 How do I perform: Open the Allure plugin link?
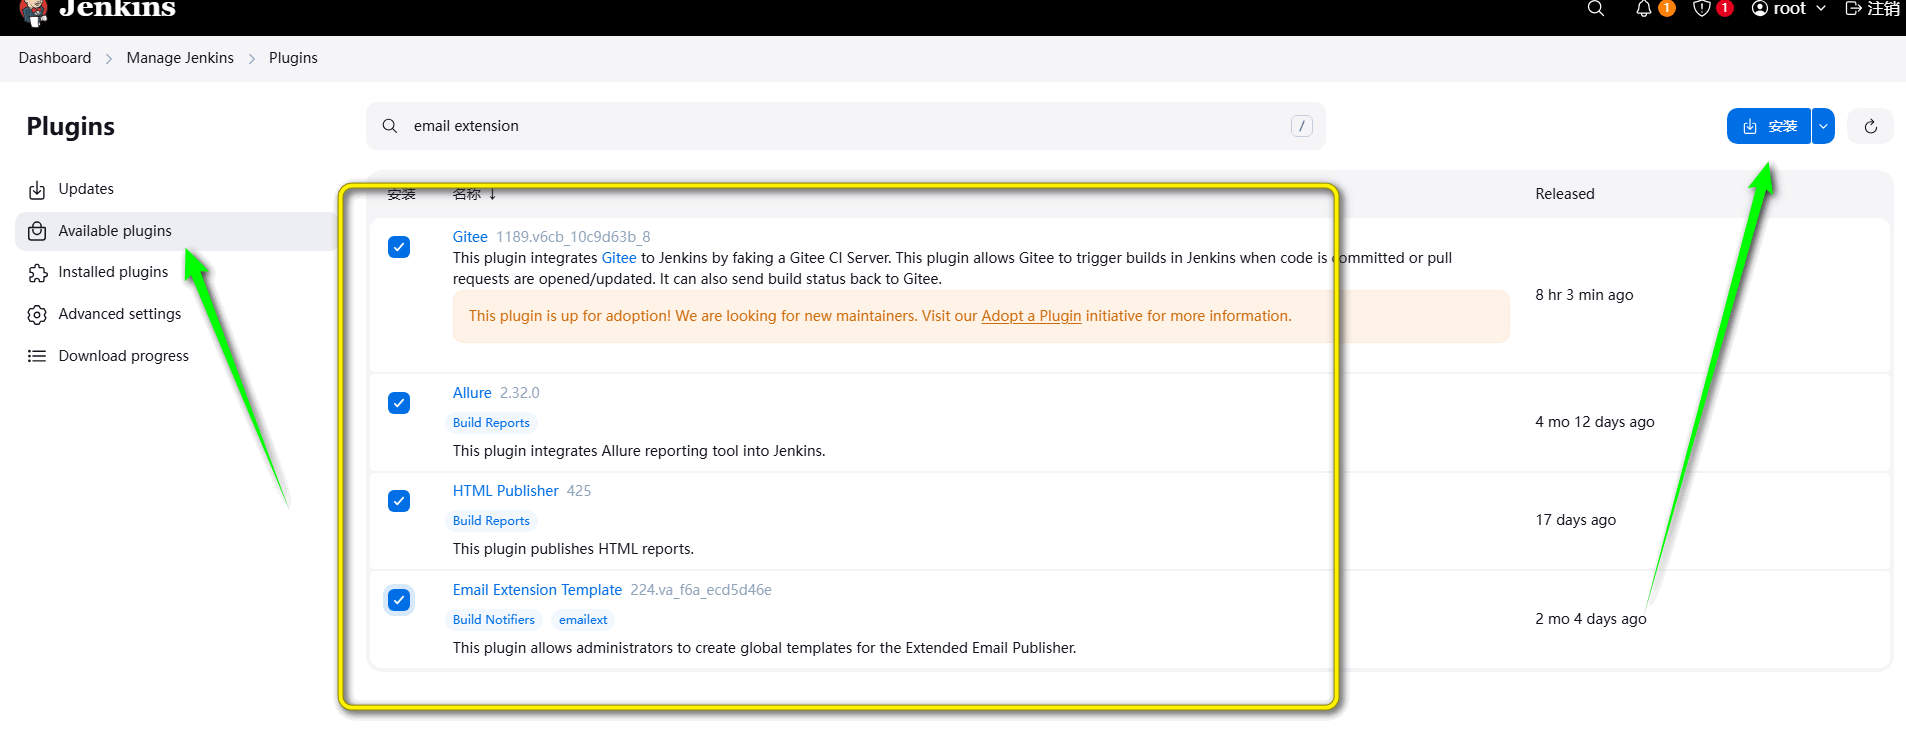coord(472,393)
